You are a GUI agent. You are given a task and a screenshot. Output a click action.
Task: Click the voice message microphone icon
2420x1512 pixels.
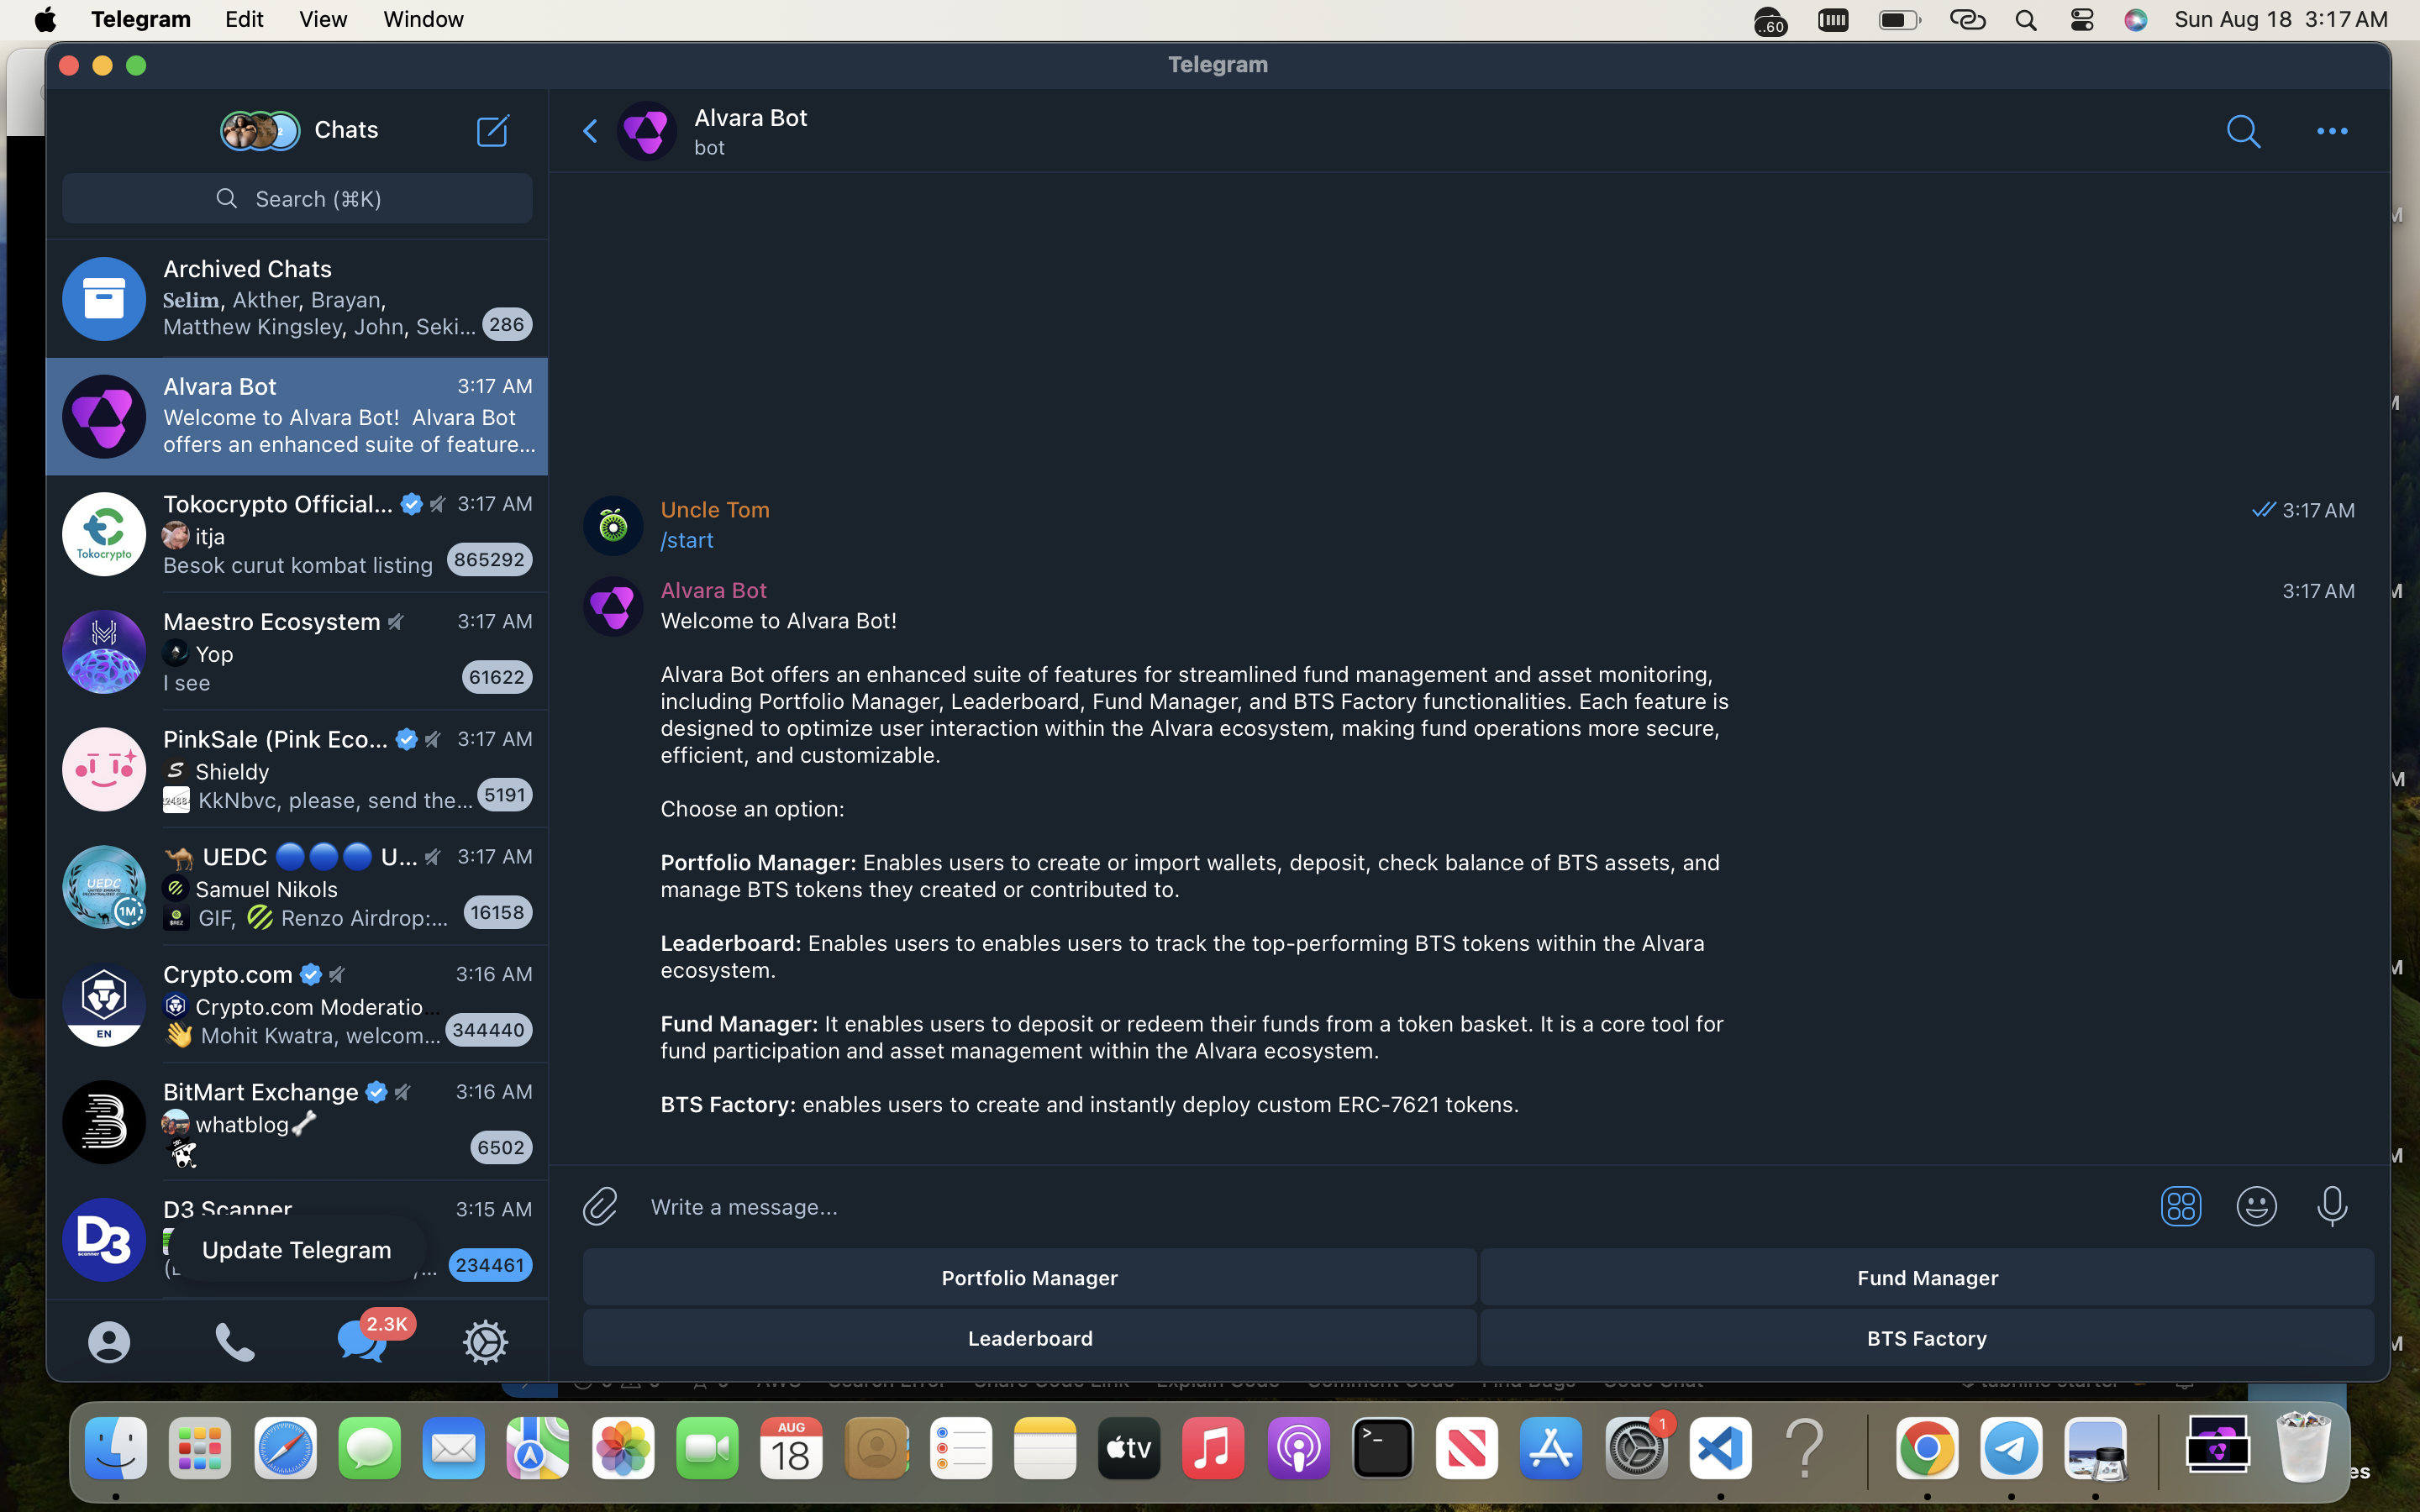2331,1206
